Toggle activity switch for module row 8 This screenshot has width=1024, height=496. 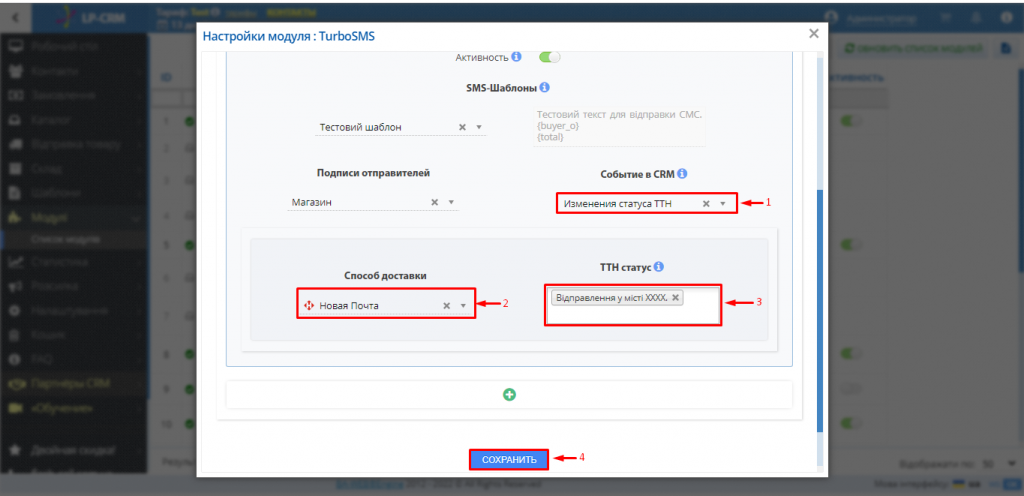click(x=852, y=354)
